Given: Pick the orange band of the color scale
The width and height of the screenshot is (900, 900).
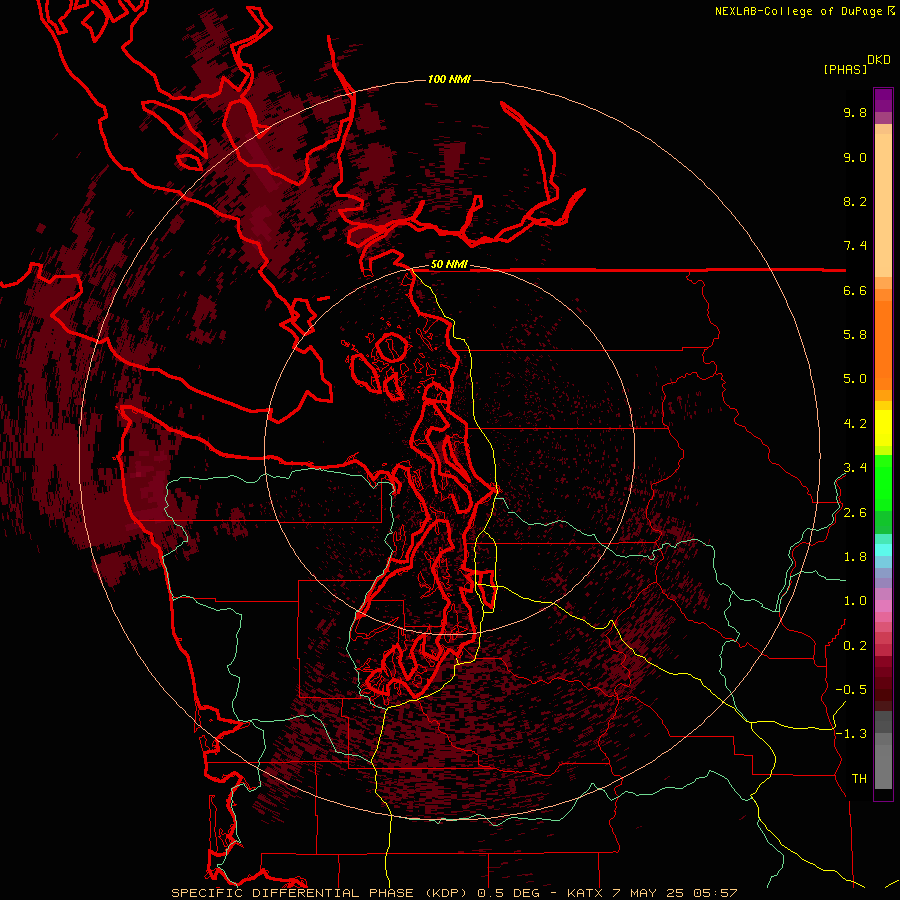Looking at the screenshot, I should (x=883, y=344).
